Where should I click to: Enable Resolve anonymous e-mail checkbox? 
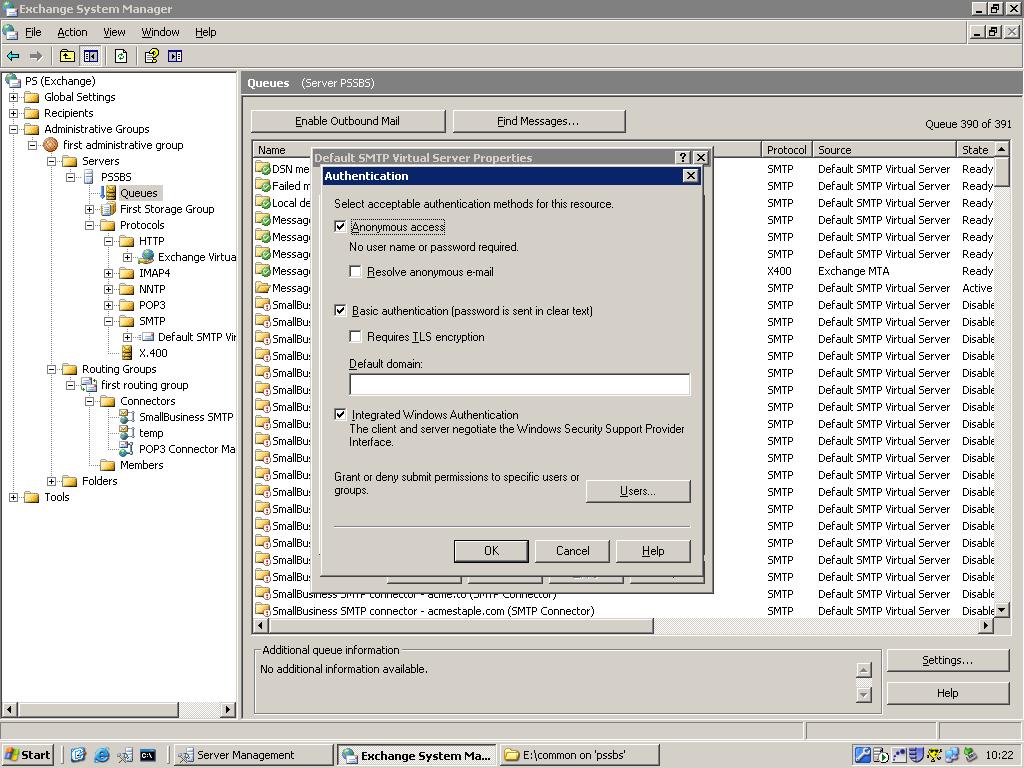(x=355, y=271)
